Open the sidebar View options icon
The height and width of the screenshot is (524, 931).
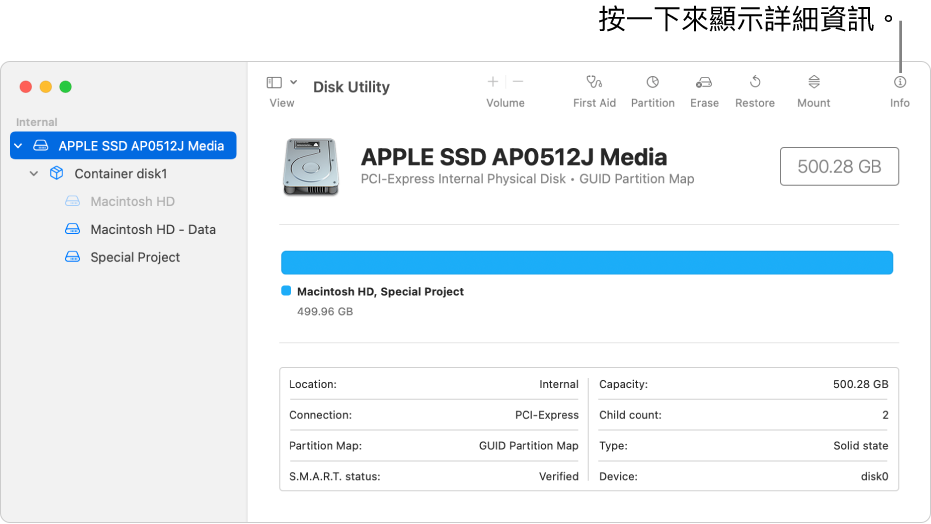[x=274, y=82]
